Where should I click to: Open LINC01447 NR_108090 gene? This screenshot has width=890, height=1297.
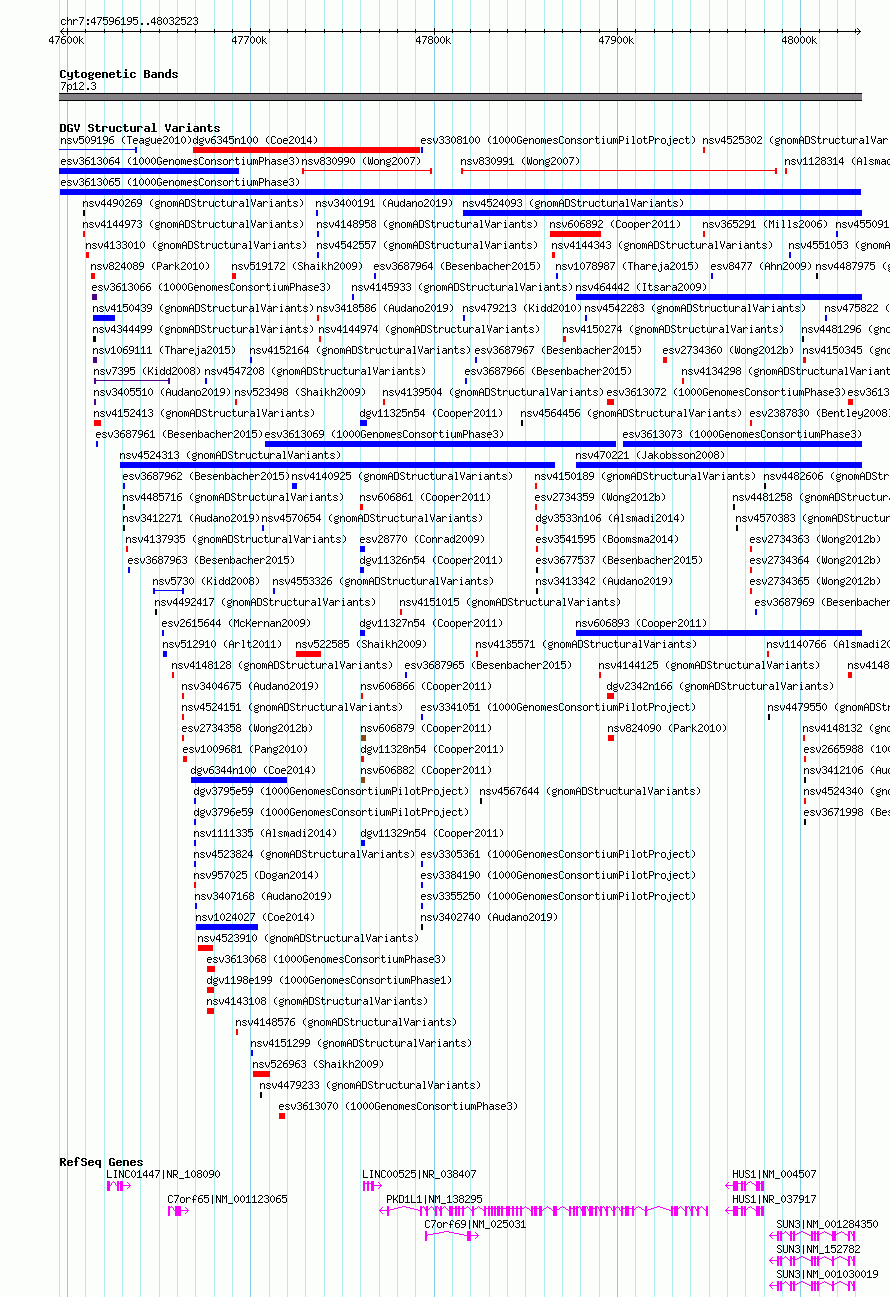coord(163,1174)
